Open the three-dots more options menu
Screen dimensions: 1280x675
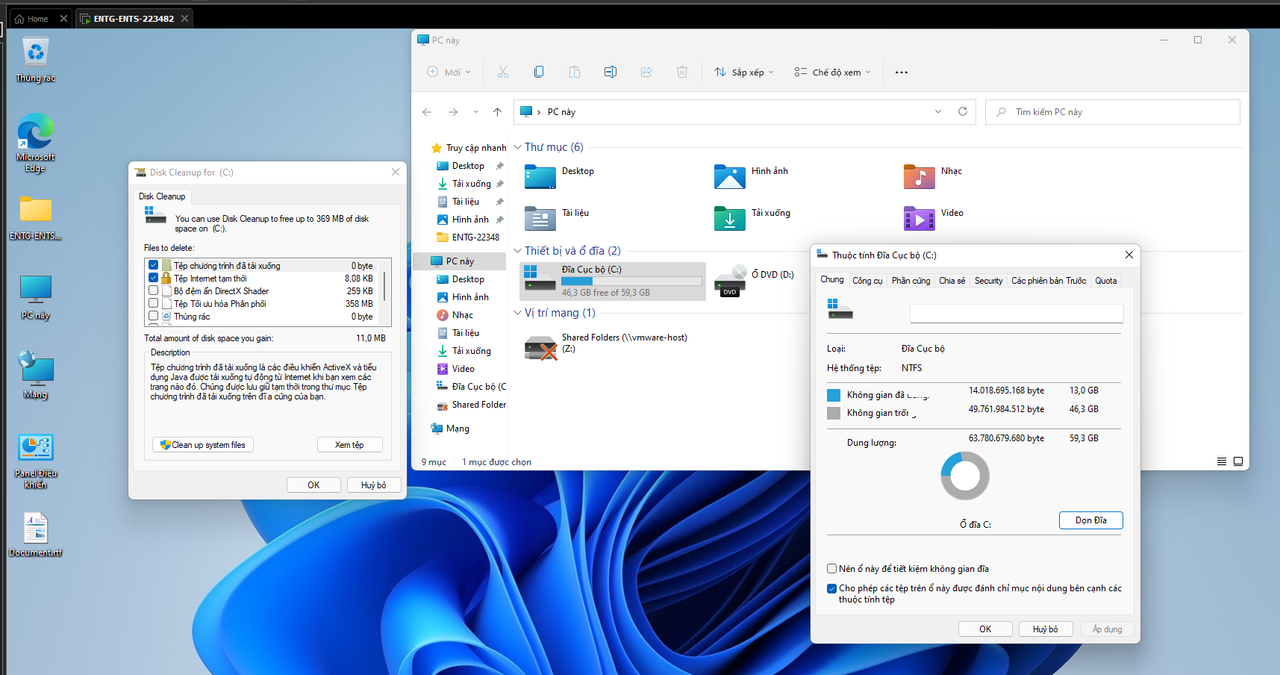(901, 72)
